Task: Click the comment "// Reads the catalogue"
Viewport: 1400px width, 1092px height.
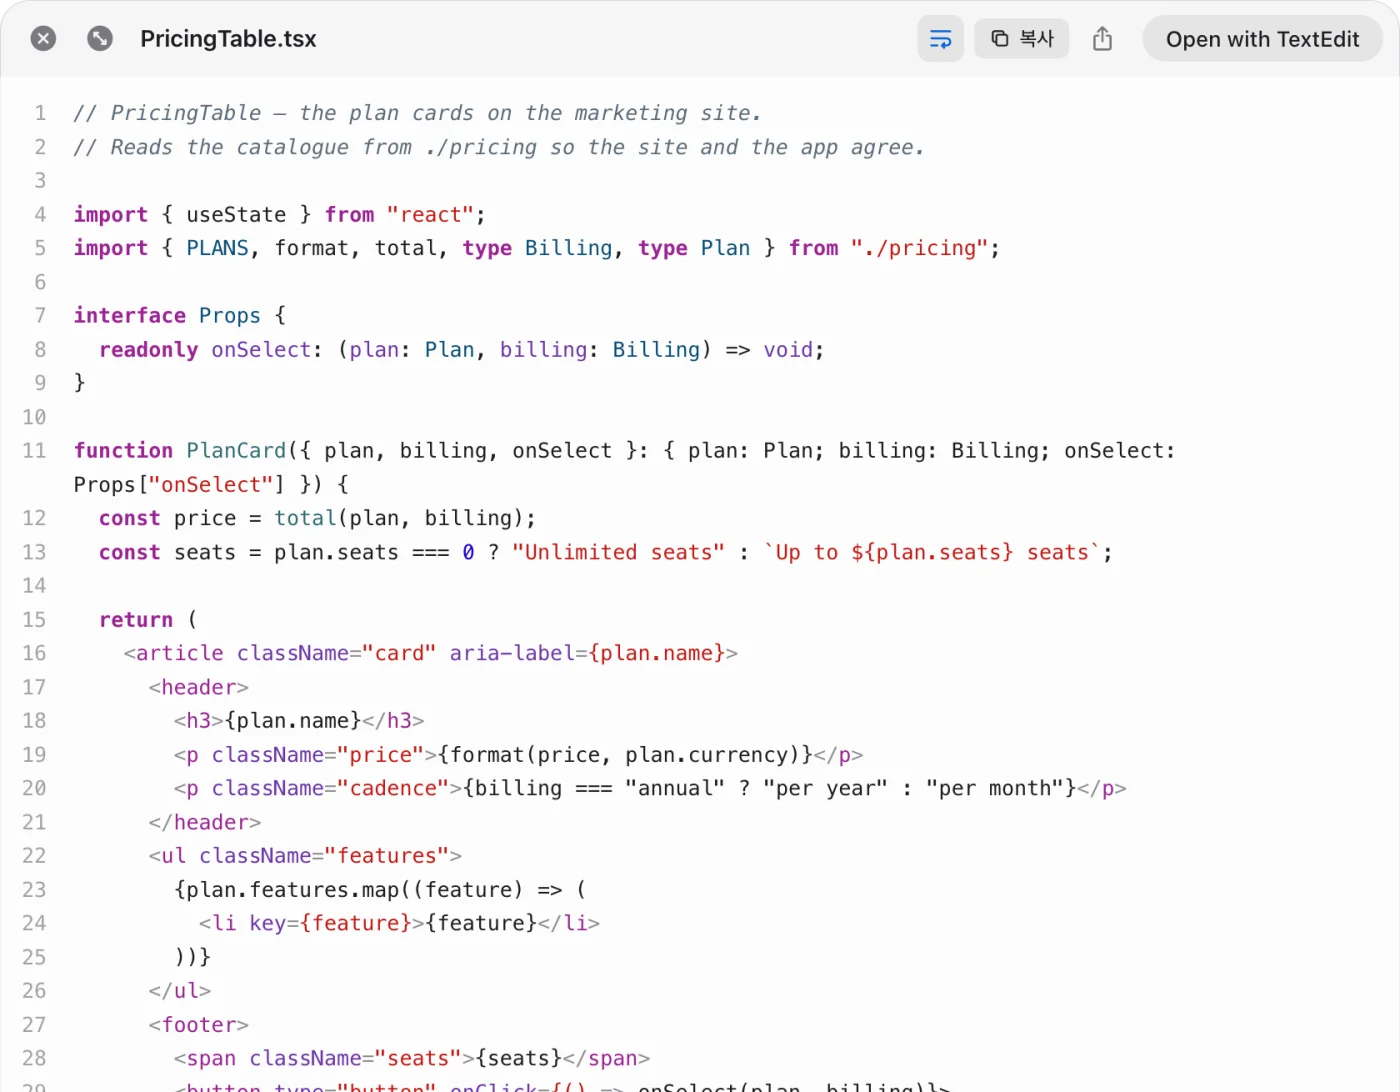Action: (499, 148)
